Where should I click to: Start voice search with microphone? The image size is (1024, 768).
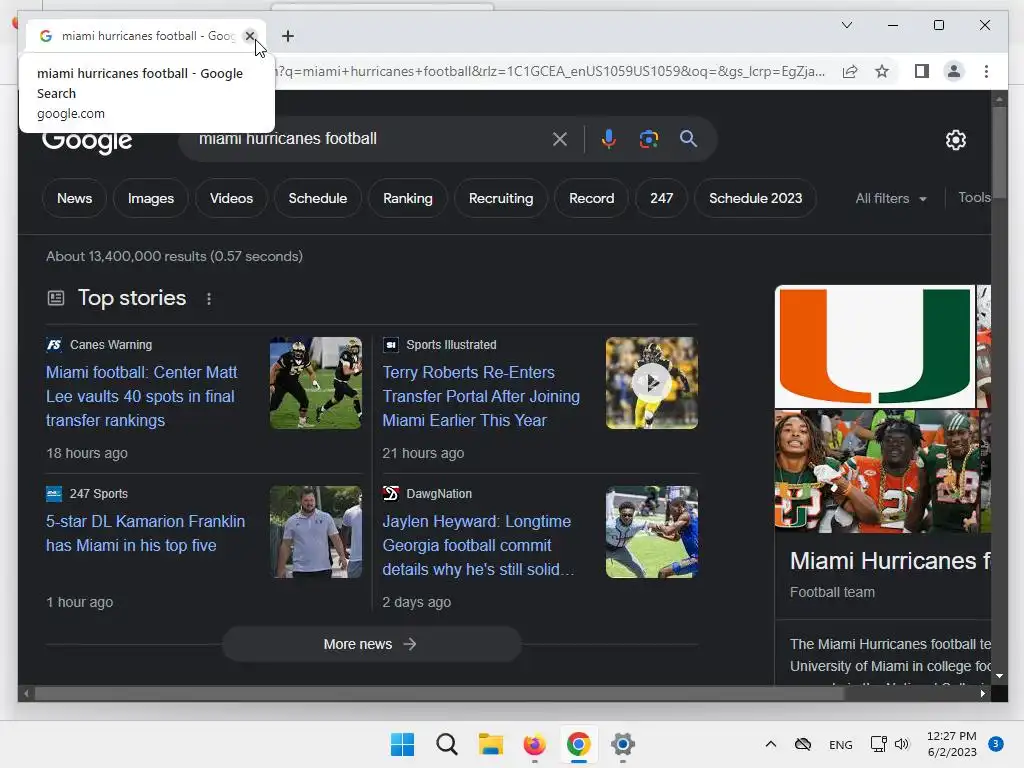(x=609, y=139)
